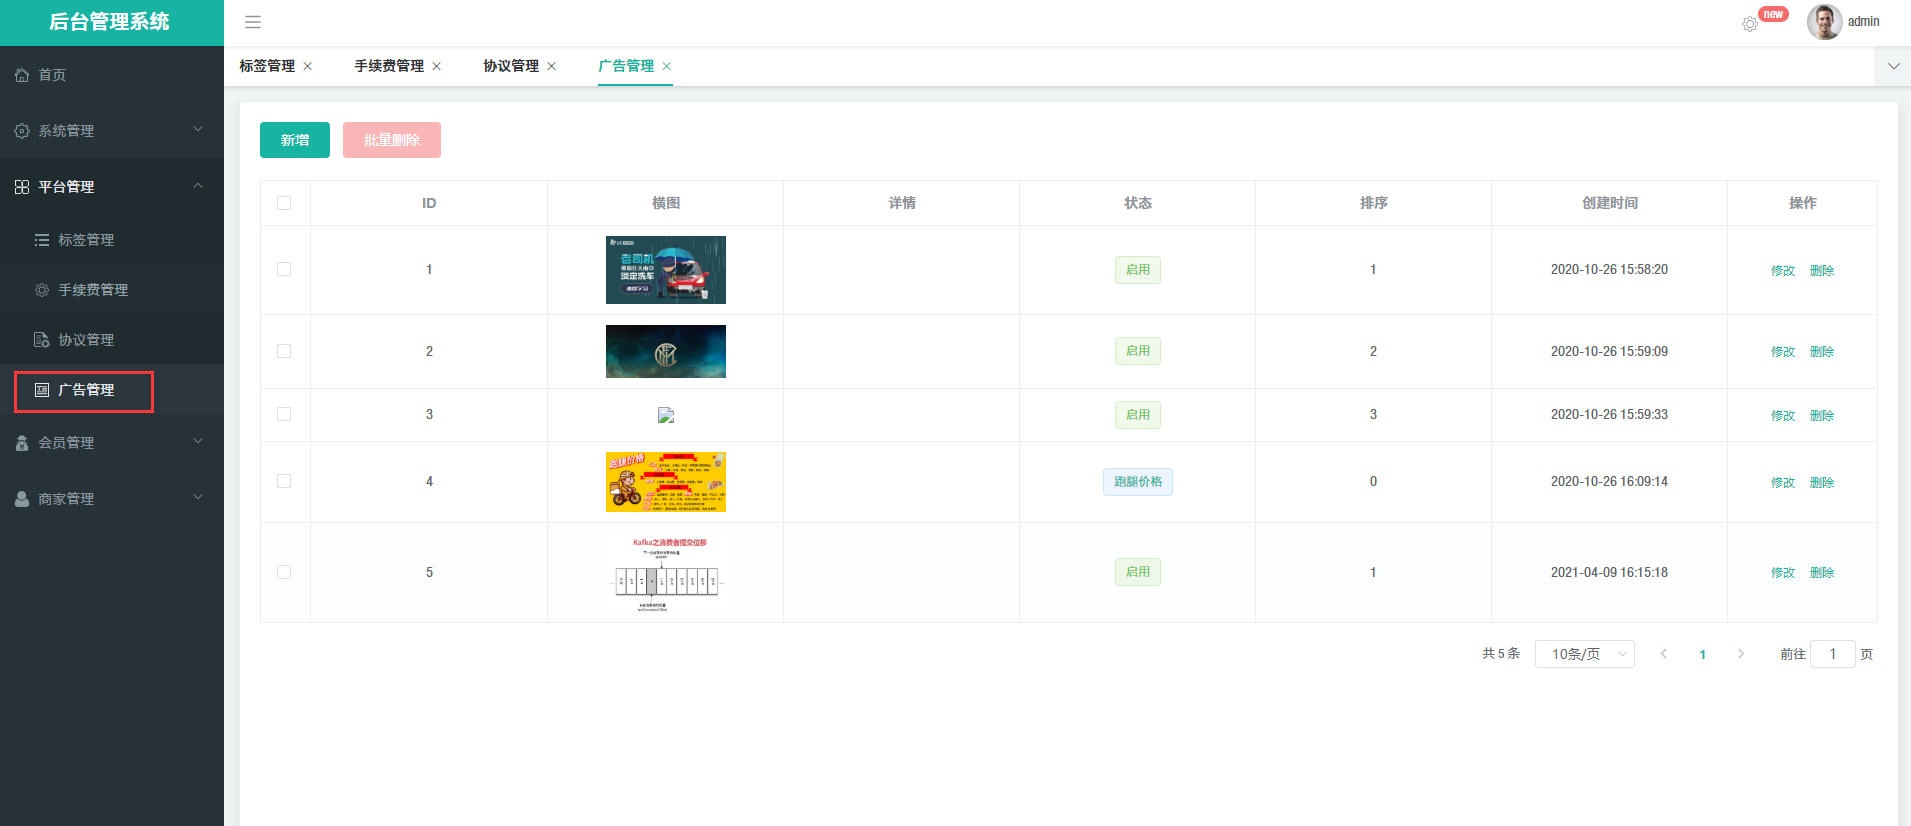Image resolution: width=1911 pixels, height=826 pixels.
Task: Expand the 系统管理 sidebar menu
Action: point(110,131)
